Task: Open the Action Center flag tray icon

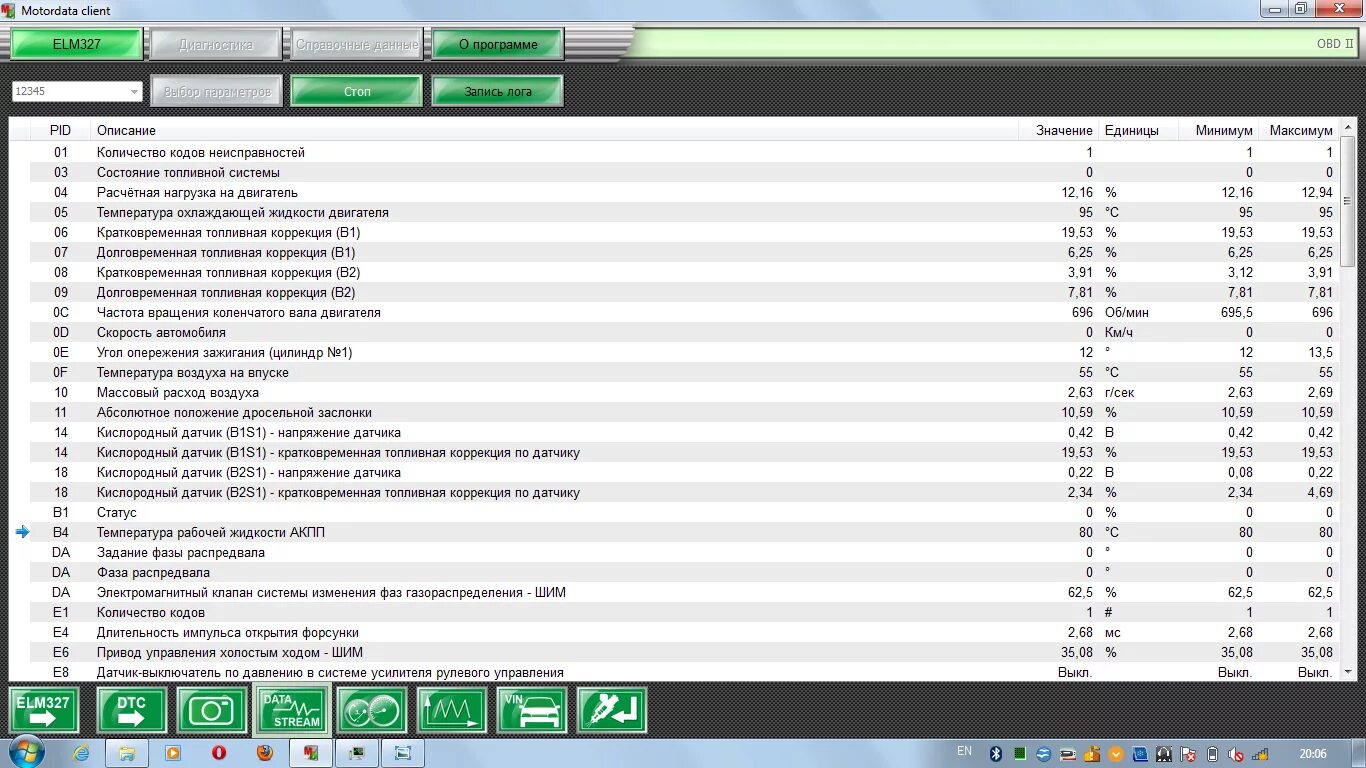Action: pos(1189,754)
